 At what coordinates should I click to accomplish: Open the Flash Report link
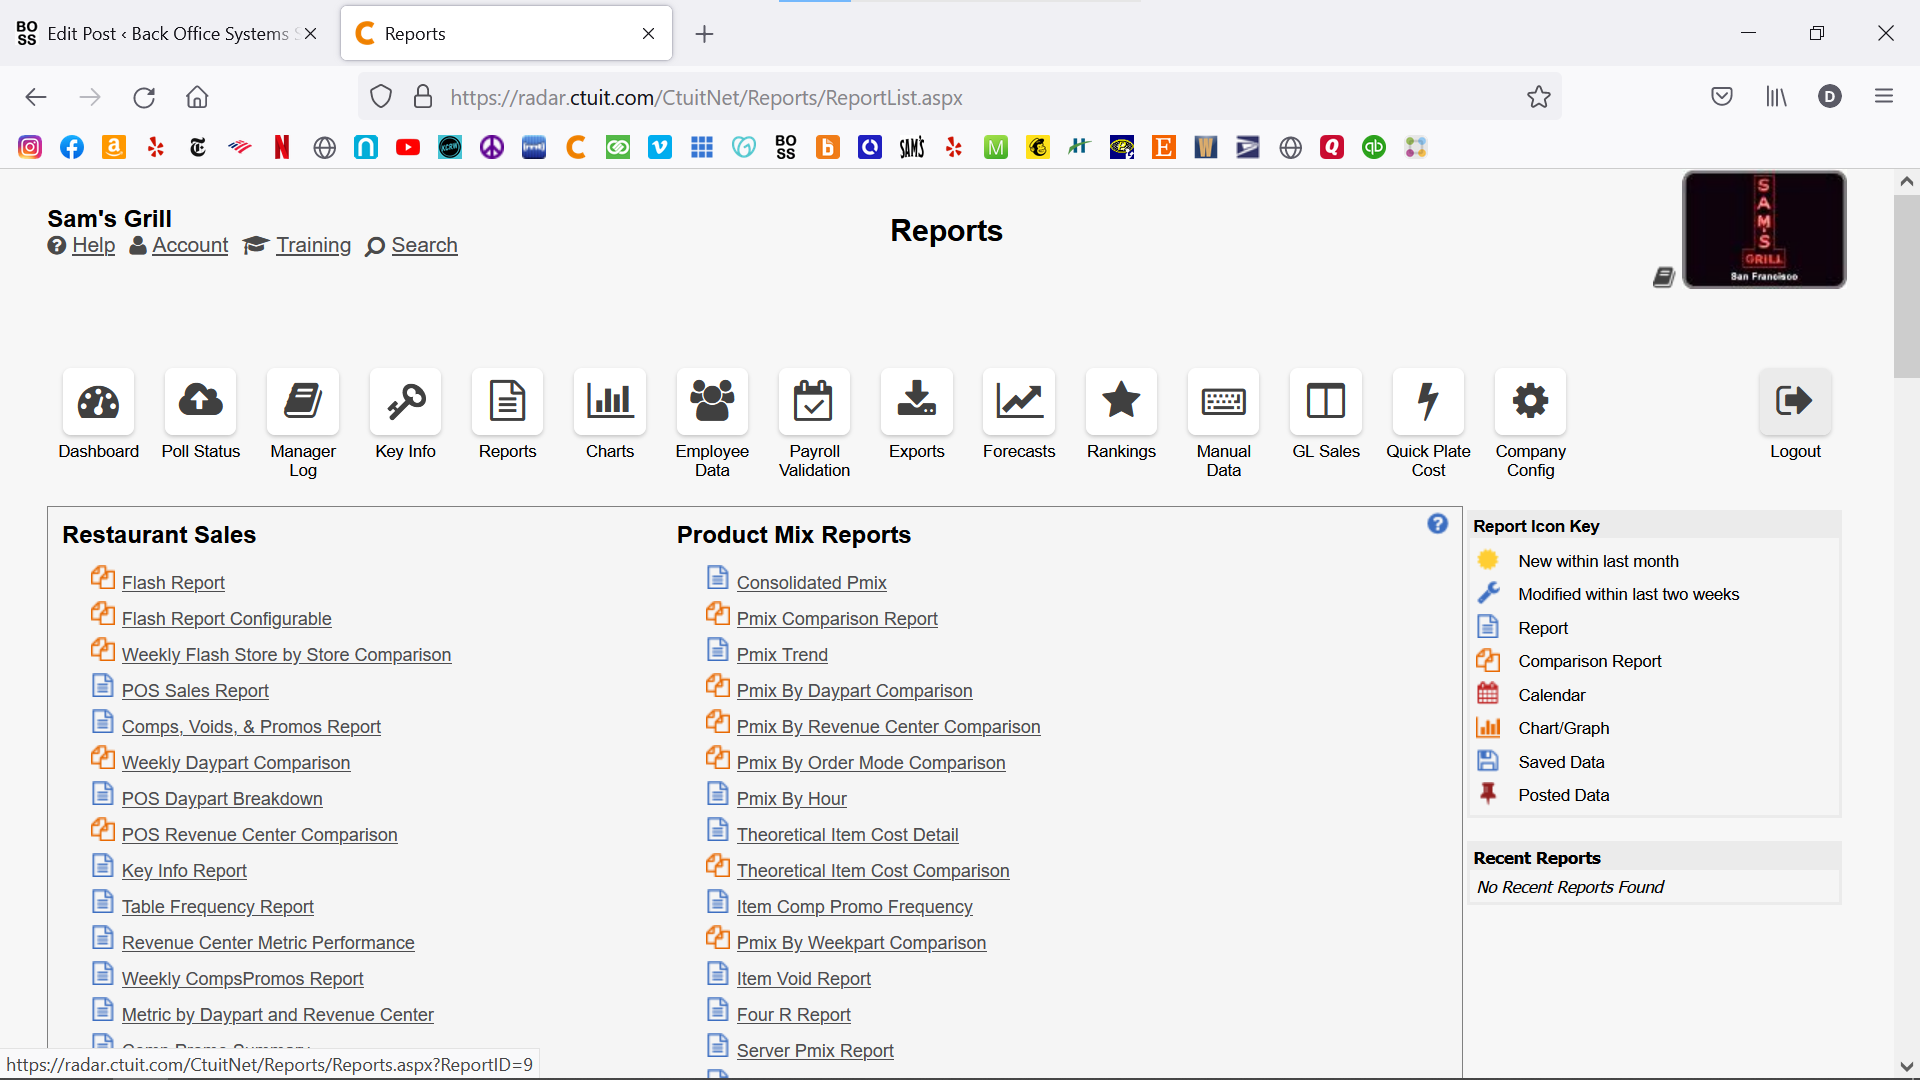point(173,583)
